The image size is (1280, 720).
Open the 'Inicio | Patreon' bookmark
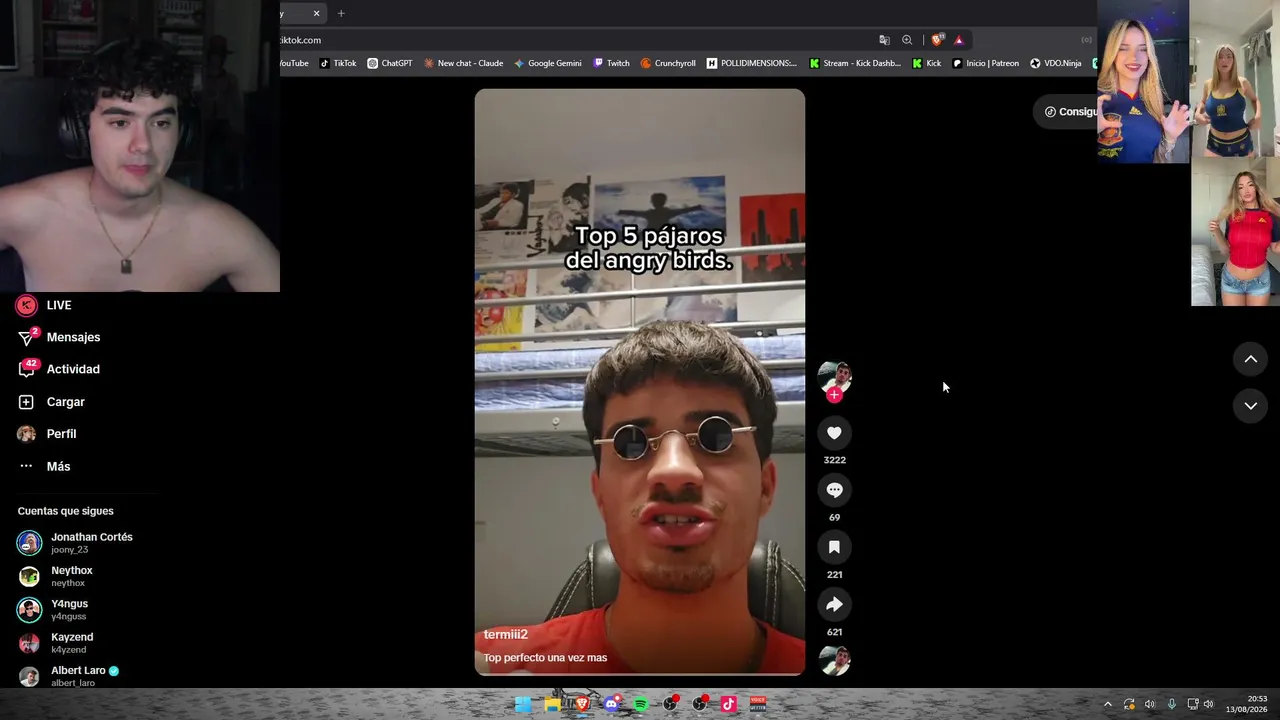(986, 63)
